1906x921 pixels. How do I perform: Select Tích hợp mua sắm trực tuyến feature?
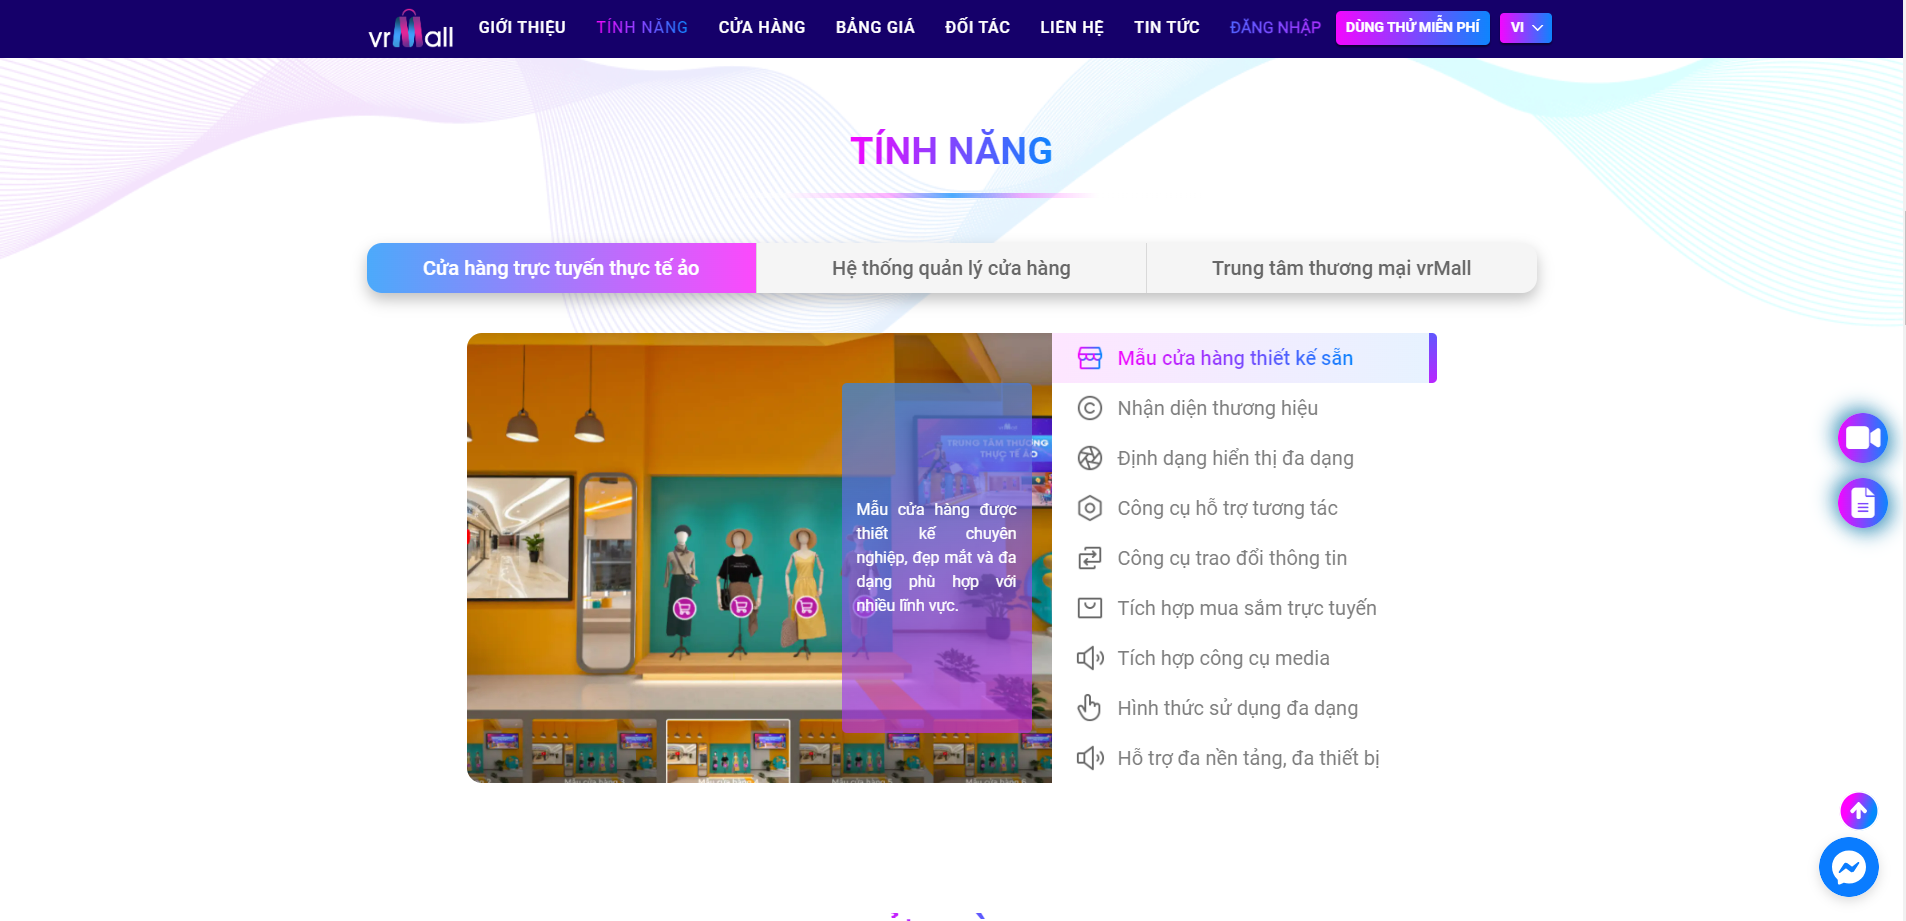[1244, 608]
